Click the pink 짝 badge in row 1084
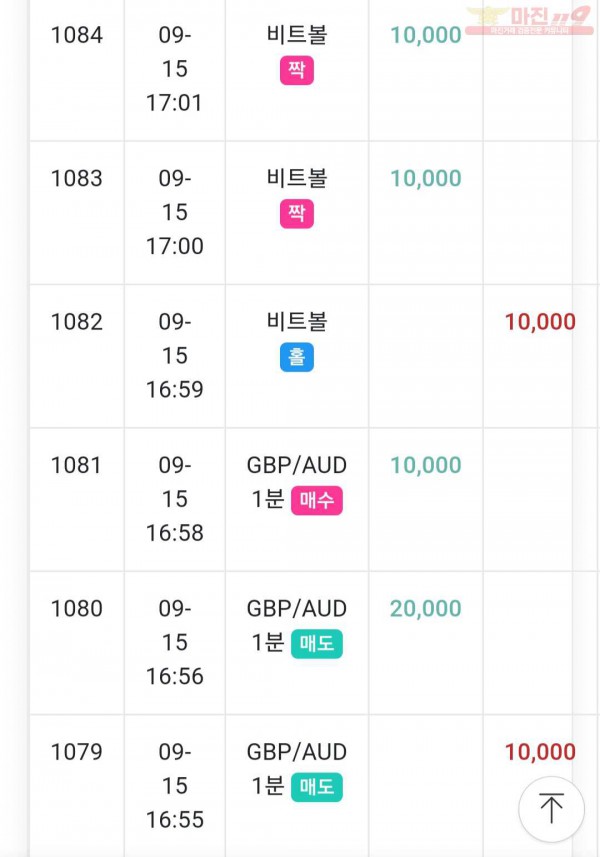Screen dimensions: 600x857 (297, 70)
